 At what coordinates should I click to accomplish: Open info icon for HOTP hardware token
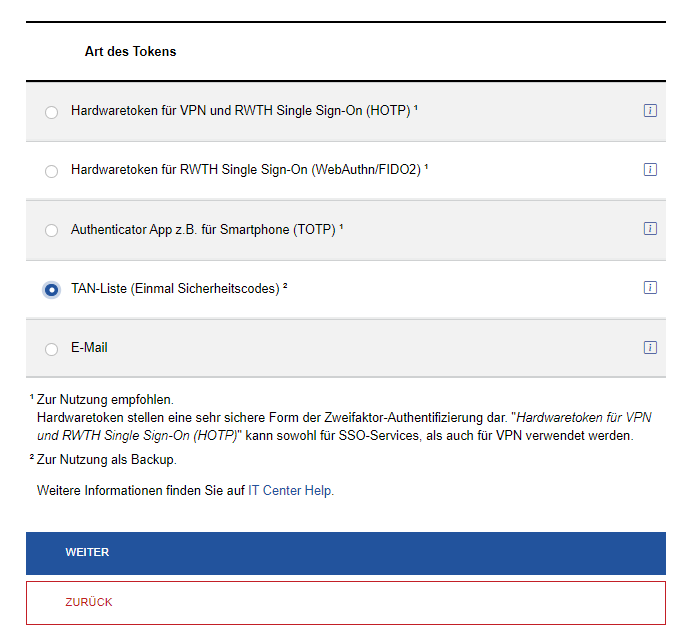coord(650,111)
